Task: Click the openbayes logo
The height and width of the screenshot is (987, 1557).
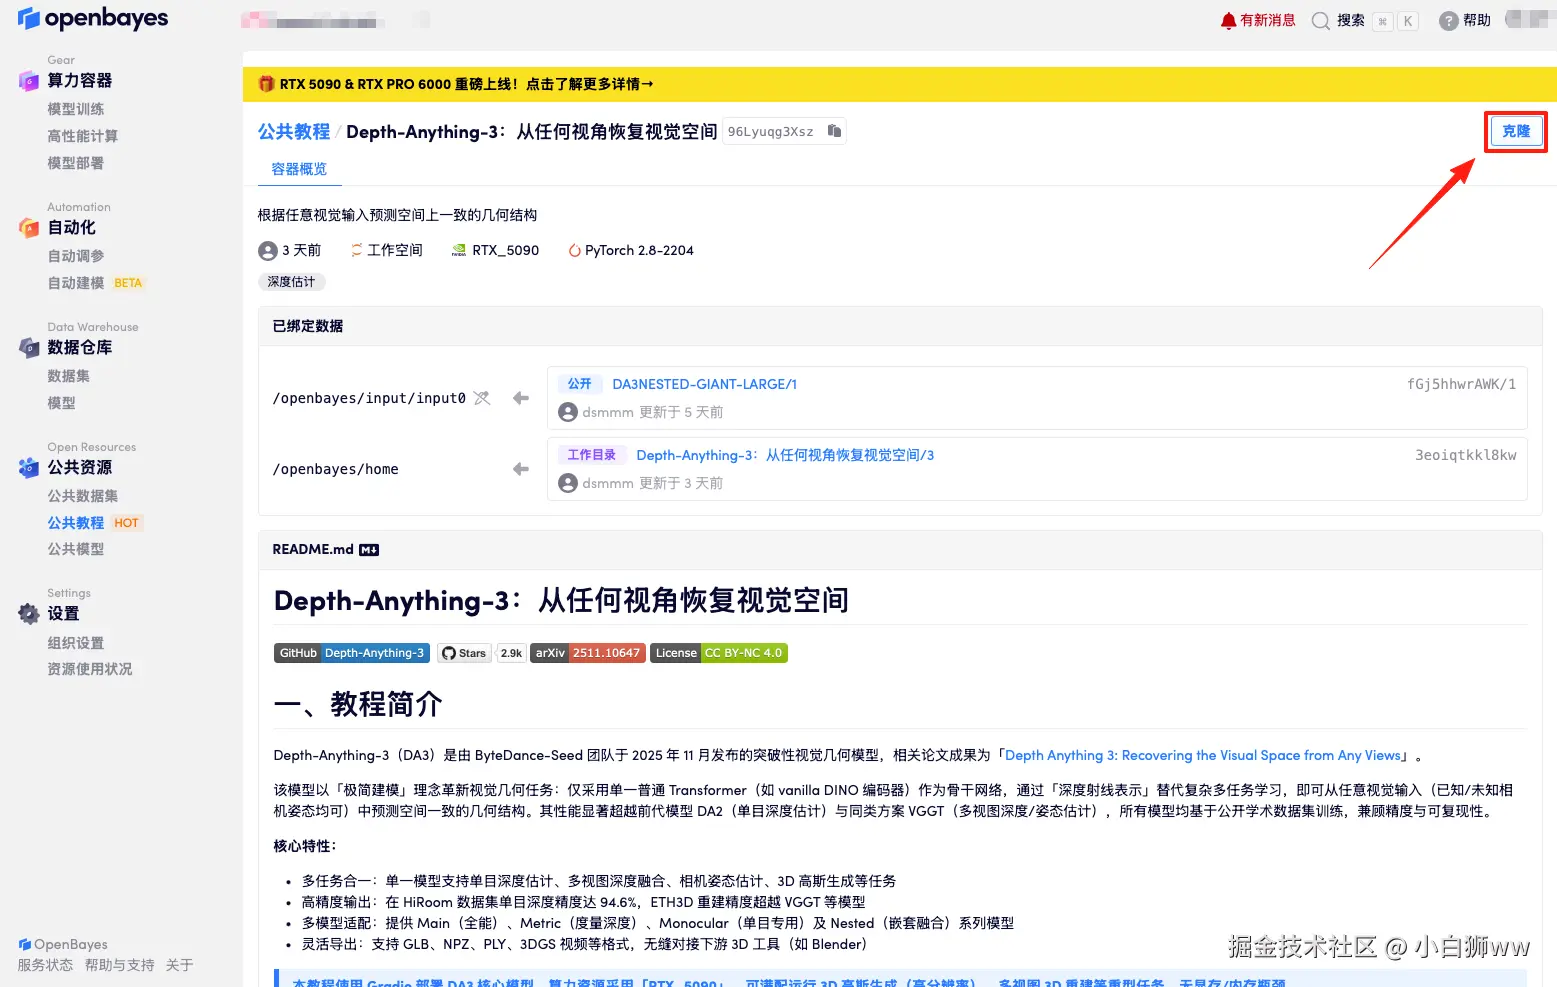Action: coord(92,18)
